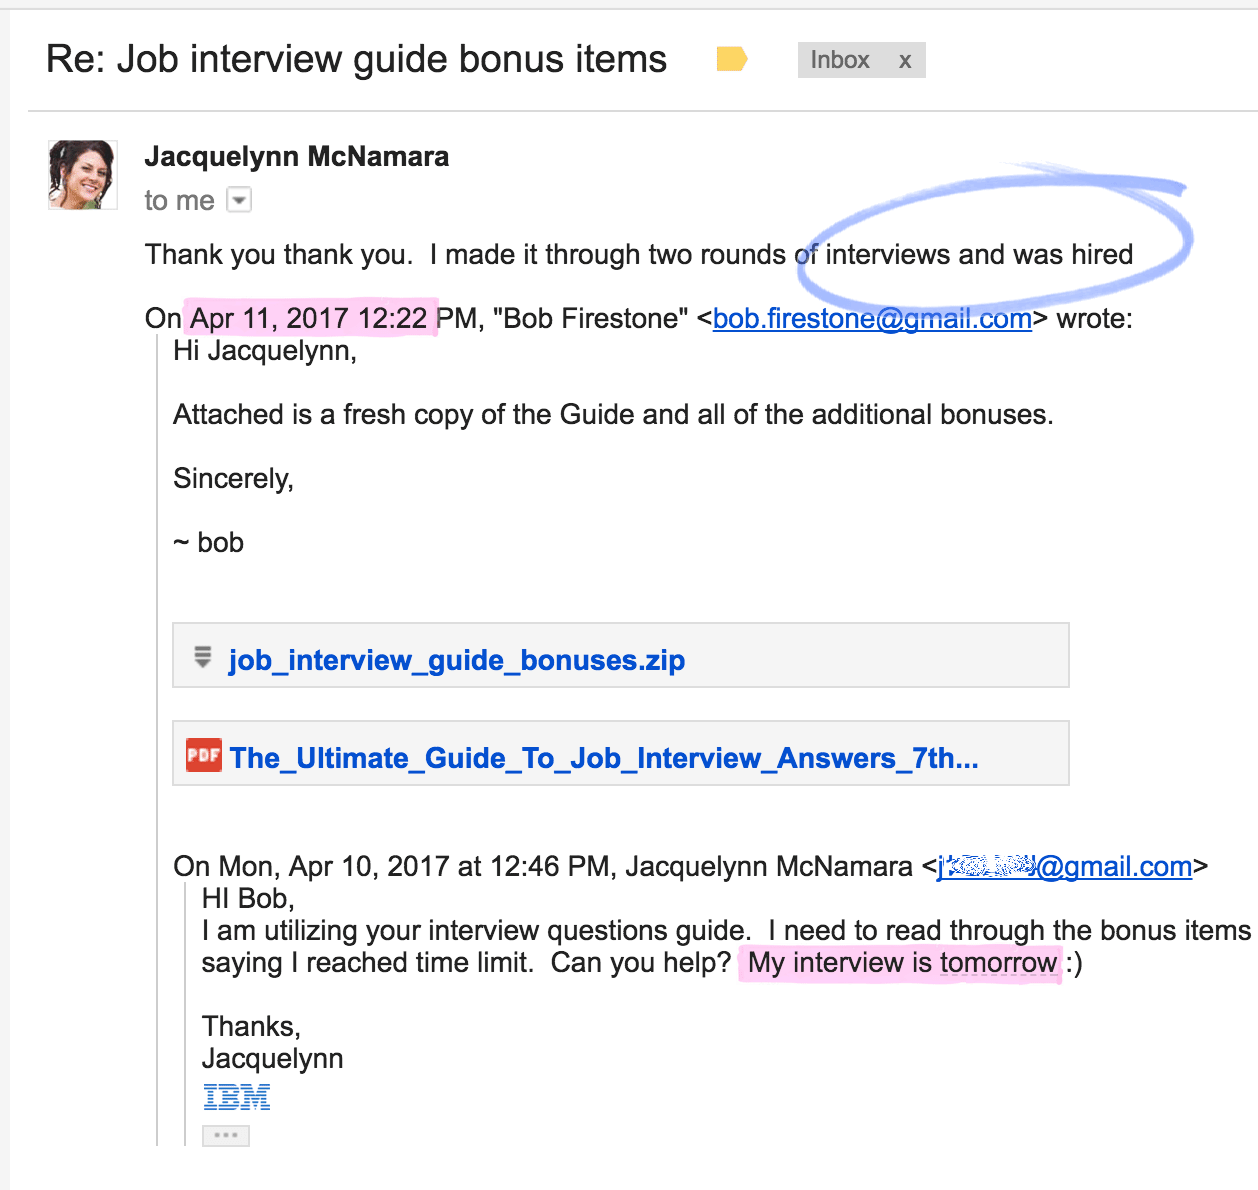Click the highlighted "Apr 11, 2017 12:22" date
This screenshot has height=1190, width=1258.
[x=309, y=319]
